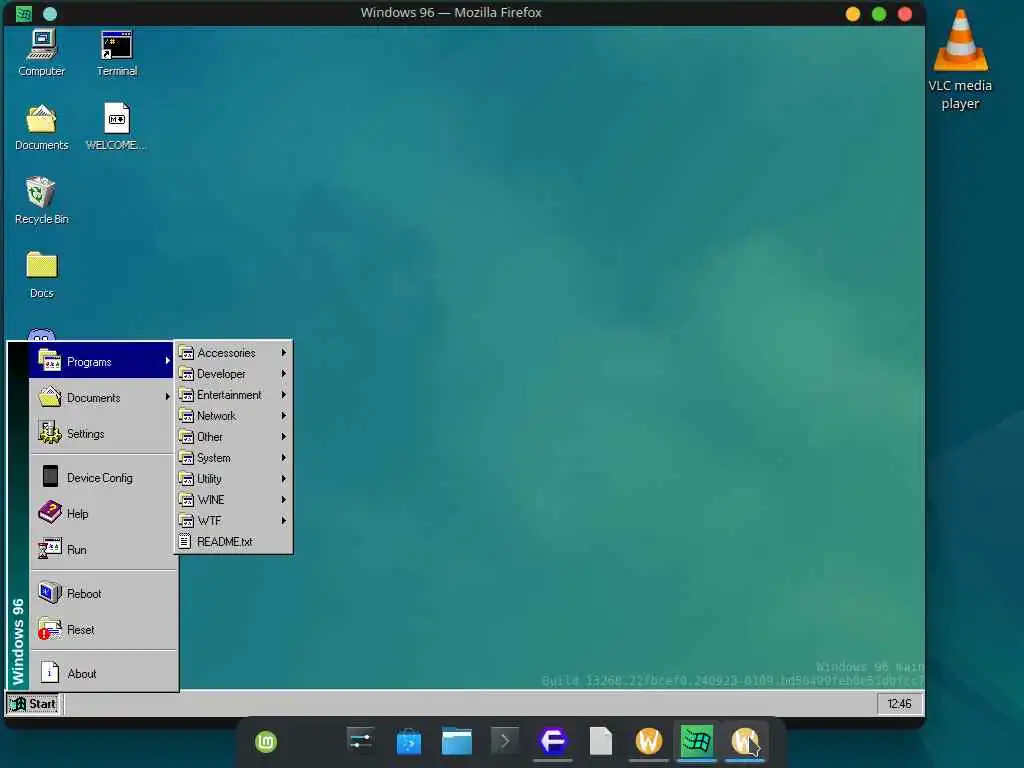1024x768 pixels.
Task: Expand the Other submenu arrow
Action: click(x=283, y=436)
